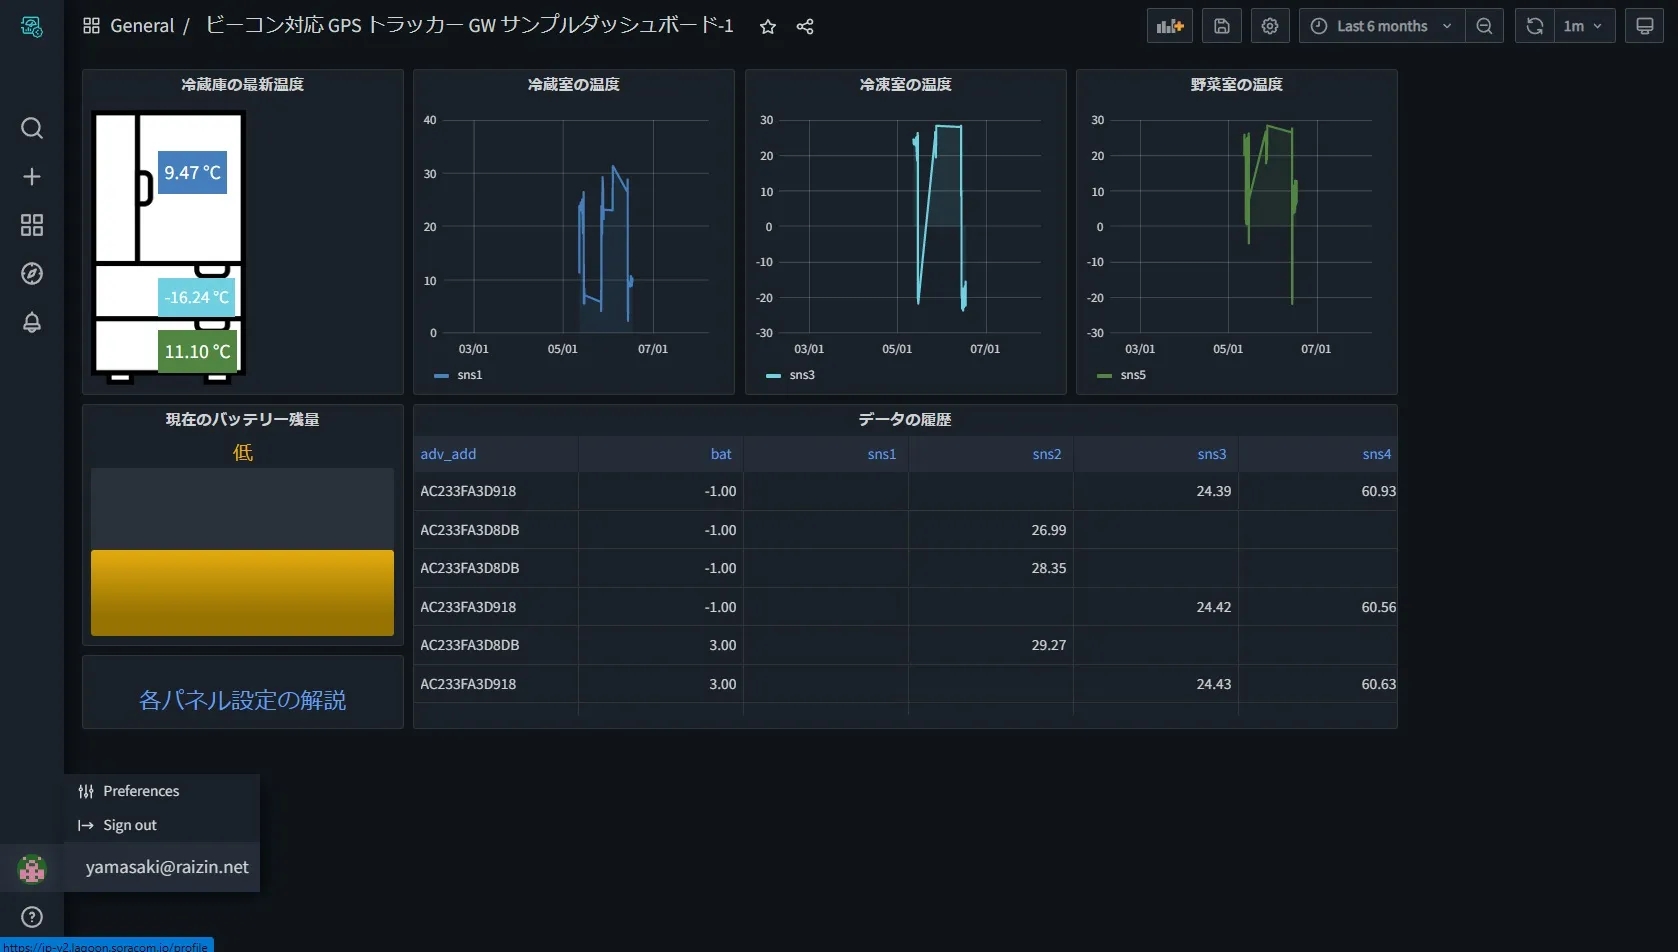Click the dashboards grid icon beside General
This screenshot has height=952, width=1678.
pos(91,26)
